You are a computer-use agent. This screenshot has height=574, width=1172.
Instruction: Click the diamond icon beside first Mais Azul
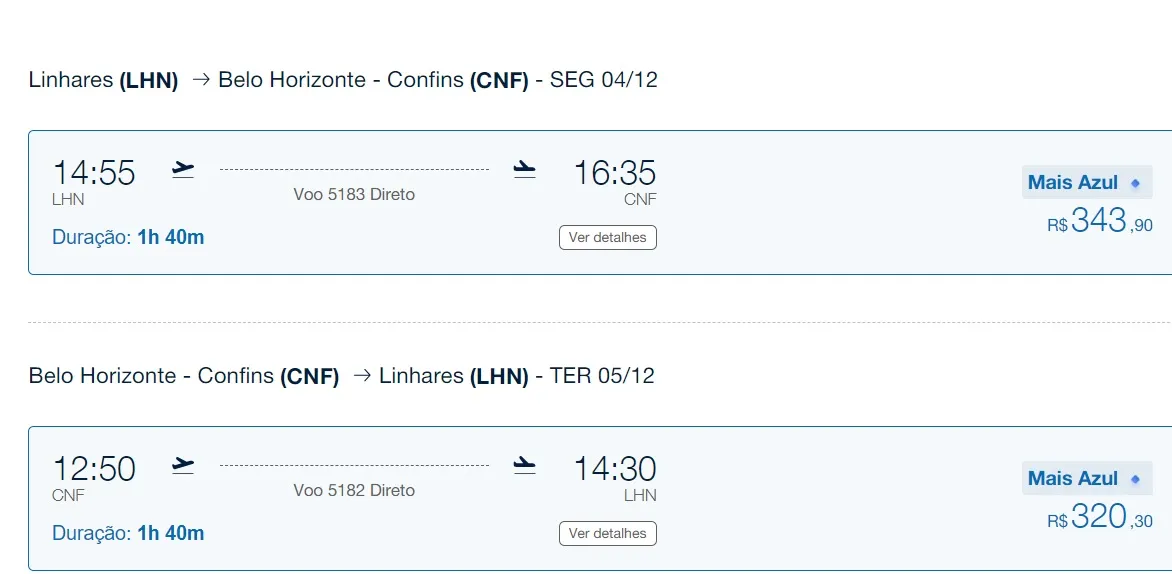(1135, 183)
